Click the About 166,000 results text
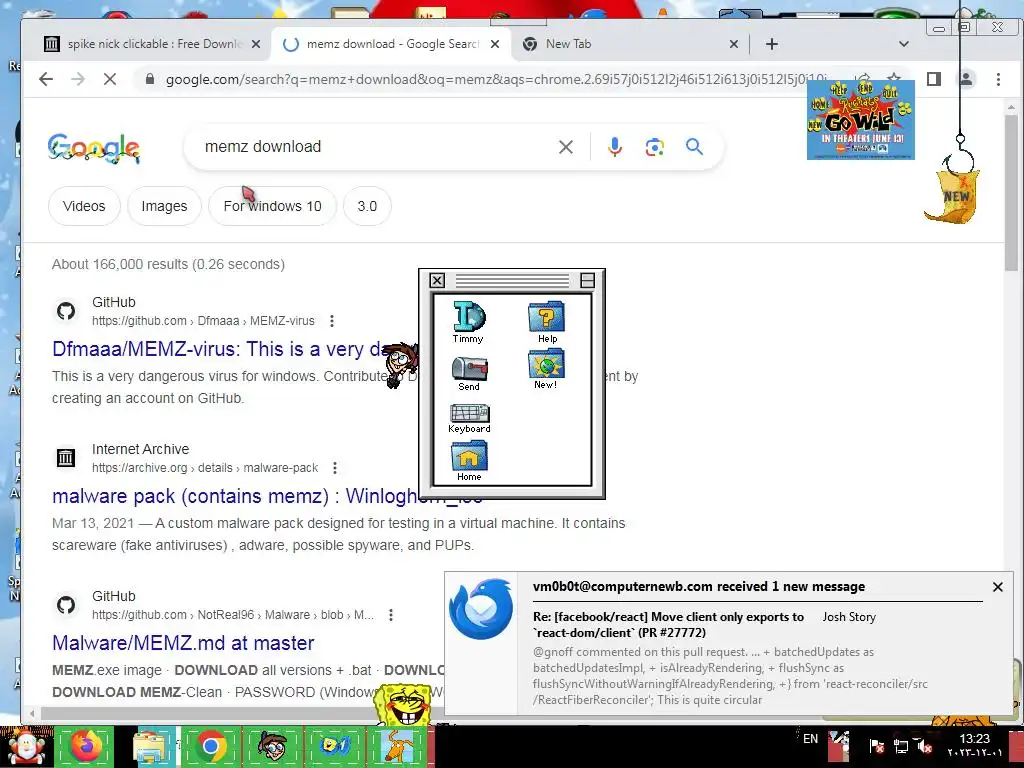 tap(168, 264)
